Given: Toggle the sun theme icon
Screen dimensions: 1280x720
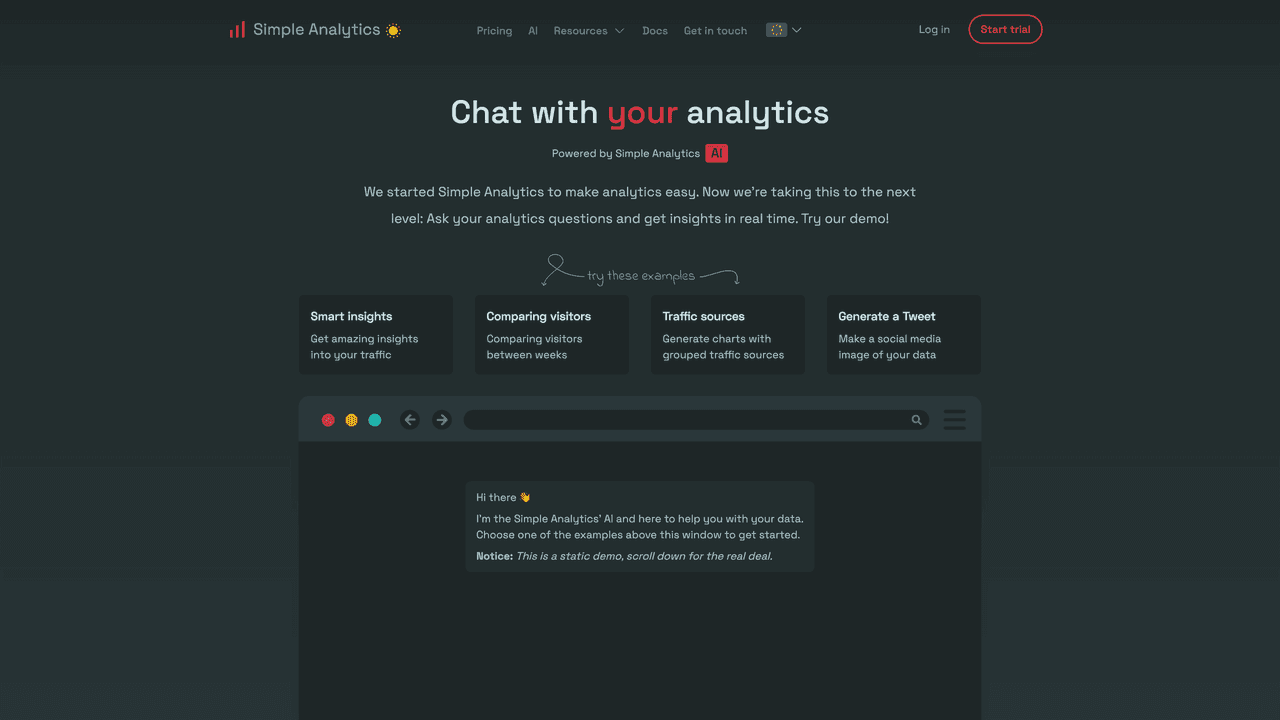Looking at the screenshot, I should 393,30.
